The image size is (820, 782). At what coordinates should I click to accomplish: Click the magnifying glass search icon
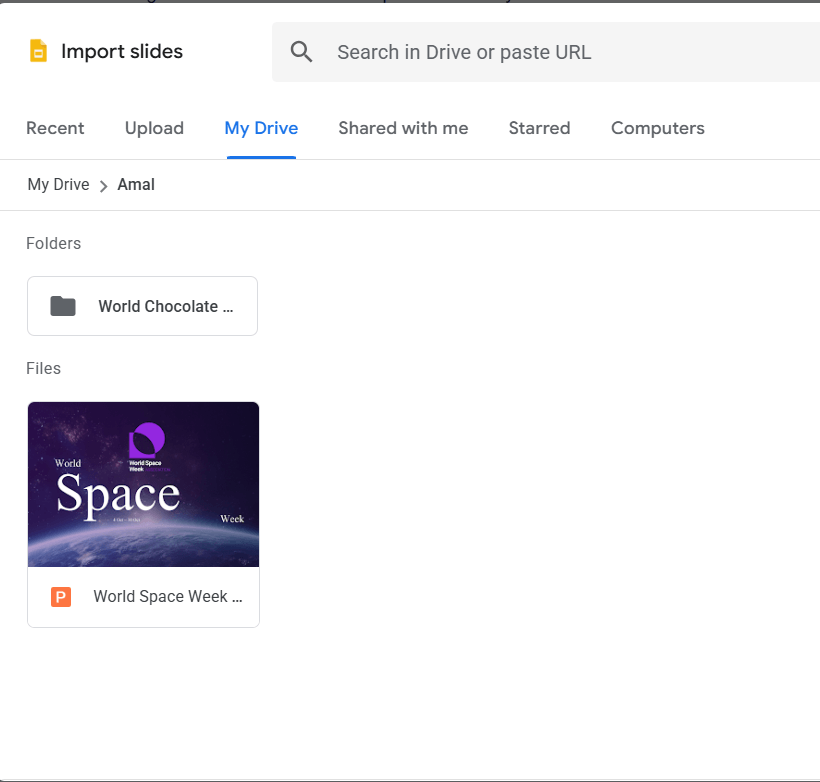point(301,52)
